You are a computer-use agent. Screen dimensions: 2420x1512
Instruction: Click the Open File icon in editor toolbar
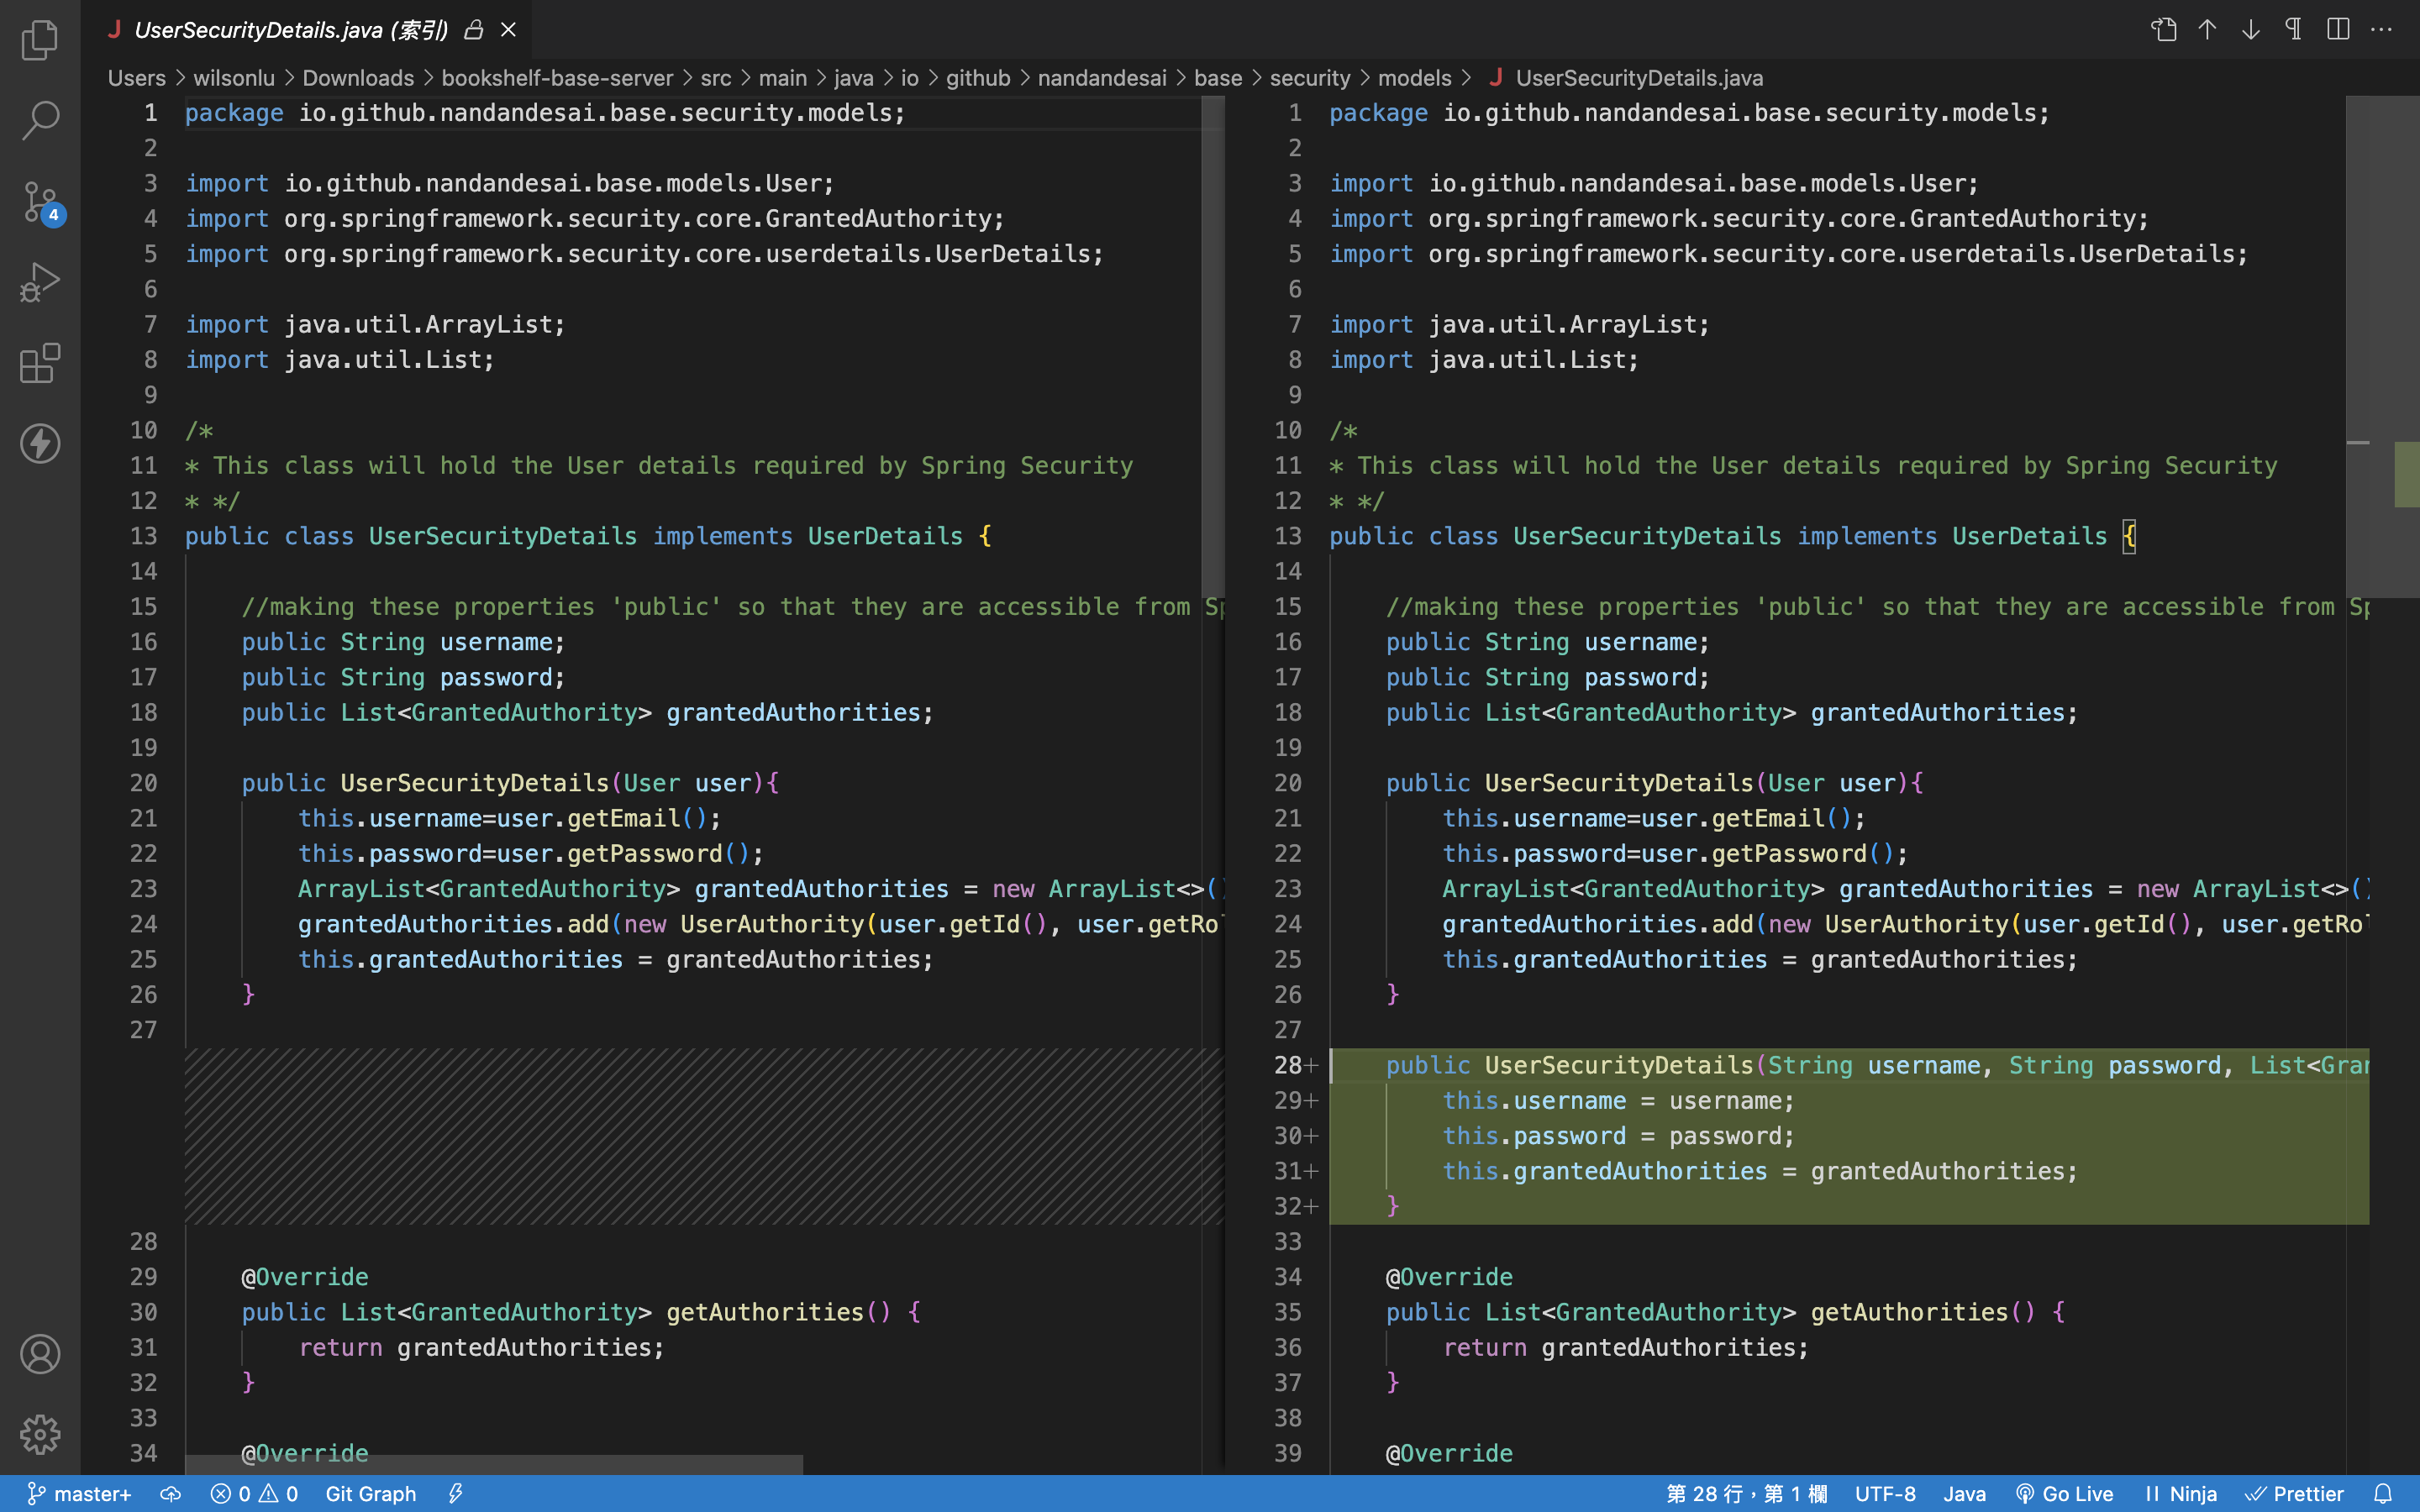(2163, 30)
